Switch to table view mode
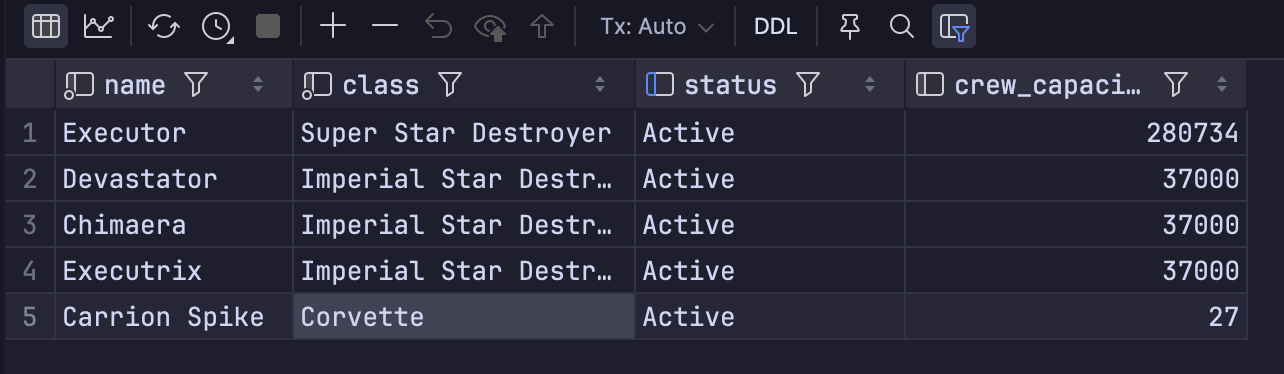The image size is (1284, 374). pos(46,27)
